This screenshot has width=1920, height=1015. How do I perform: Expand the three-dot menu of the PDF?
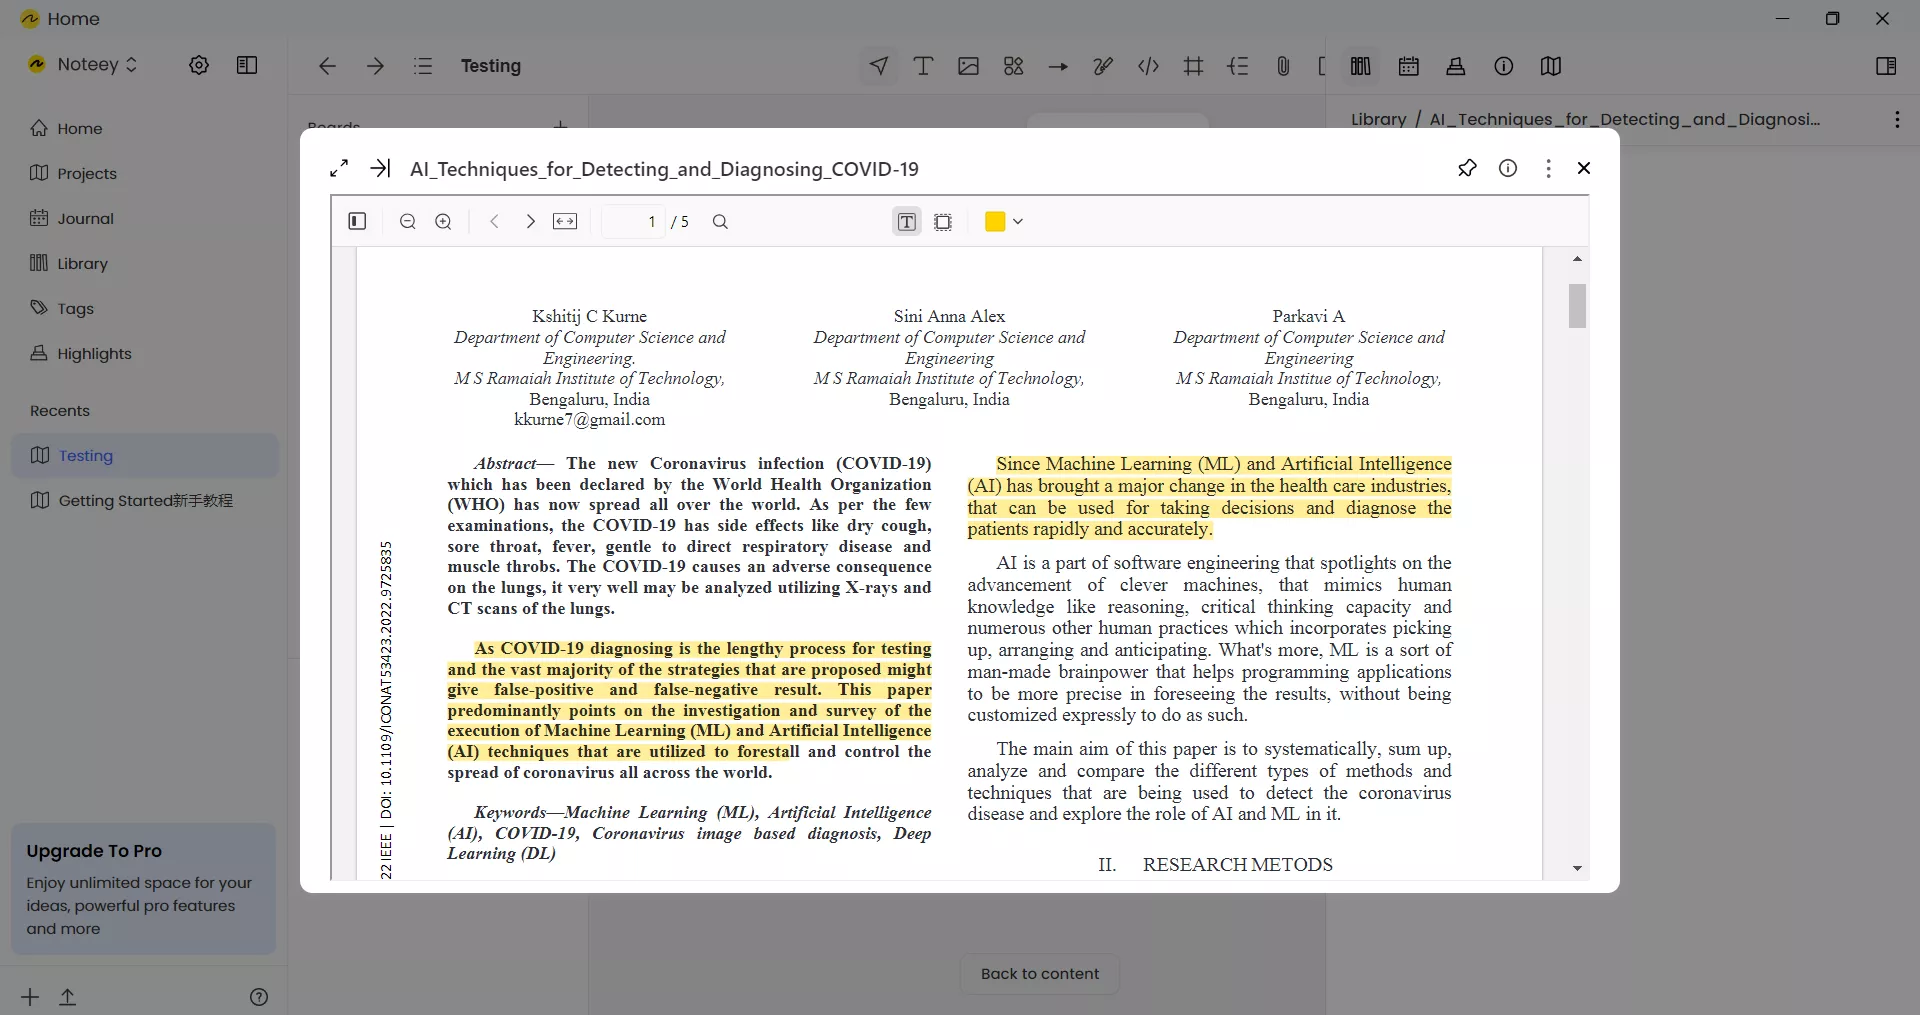click(1548, 168)
